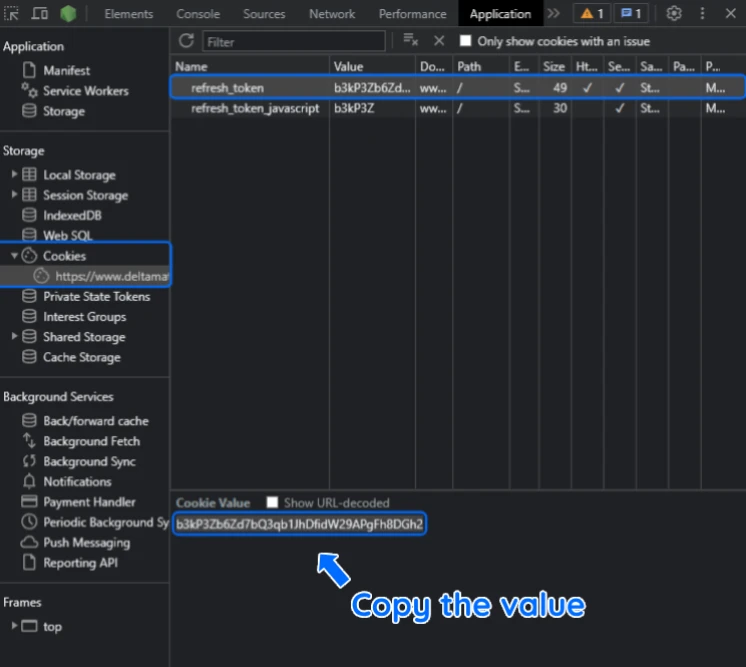Click the messages issue counter badge

click(x=631, y=14)
